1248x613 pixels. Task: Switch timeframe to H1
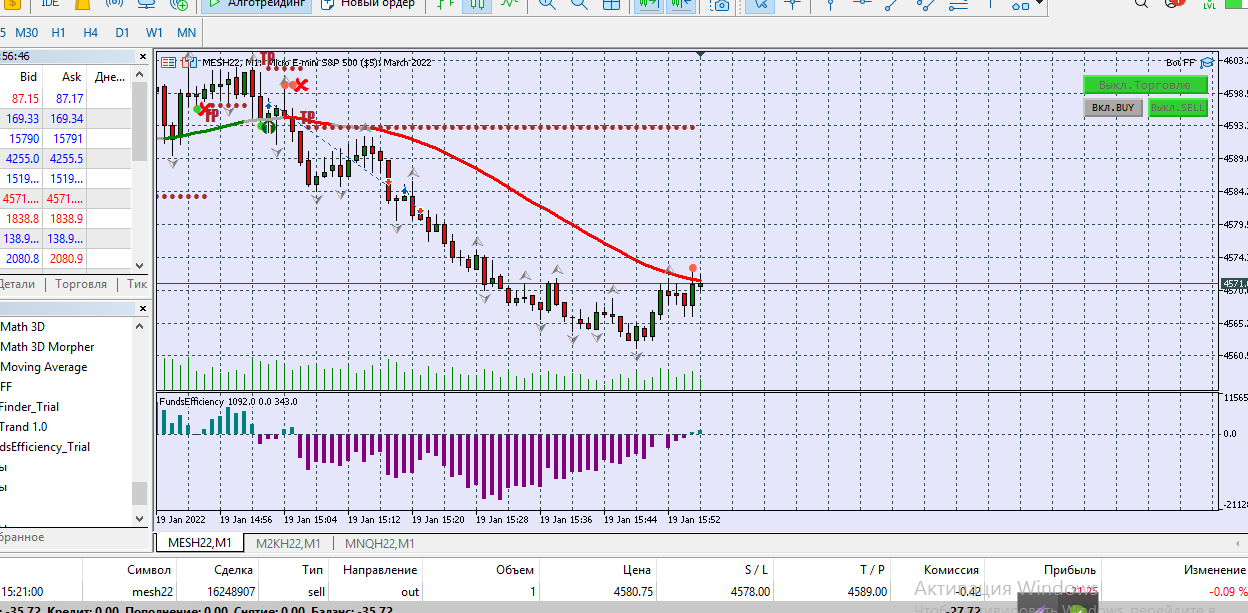[58, 33]
